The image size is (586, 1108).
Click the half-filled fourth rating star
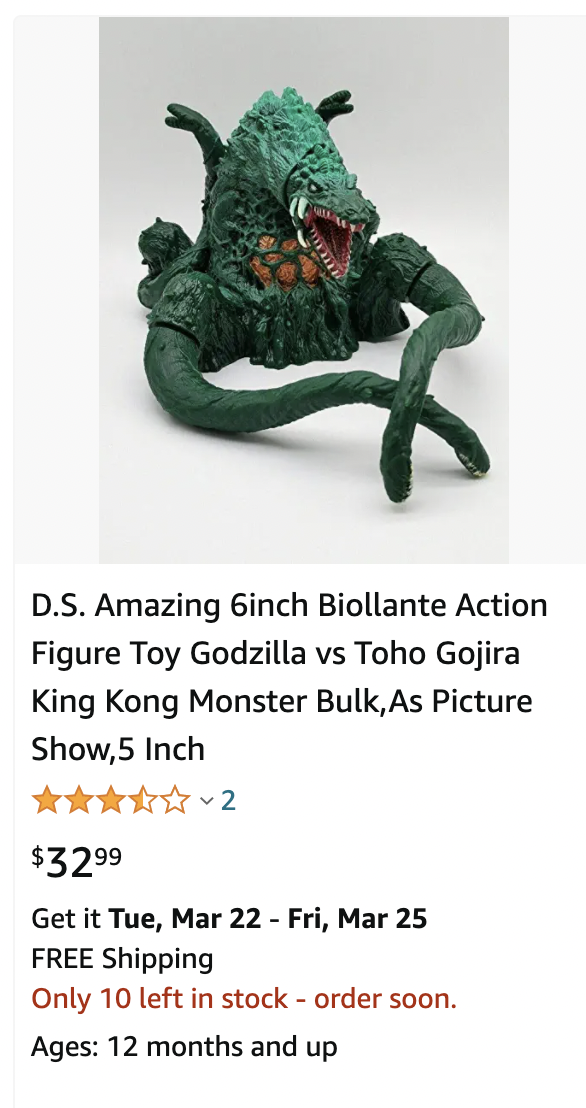pyautogui.click(x=143, y=801)
